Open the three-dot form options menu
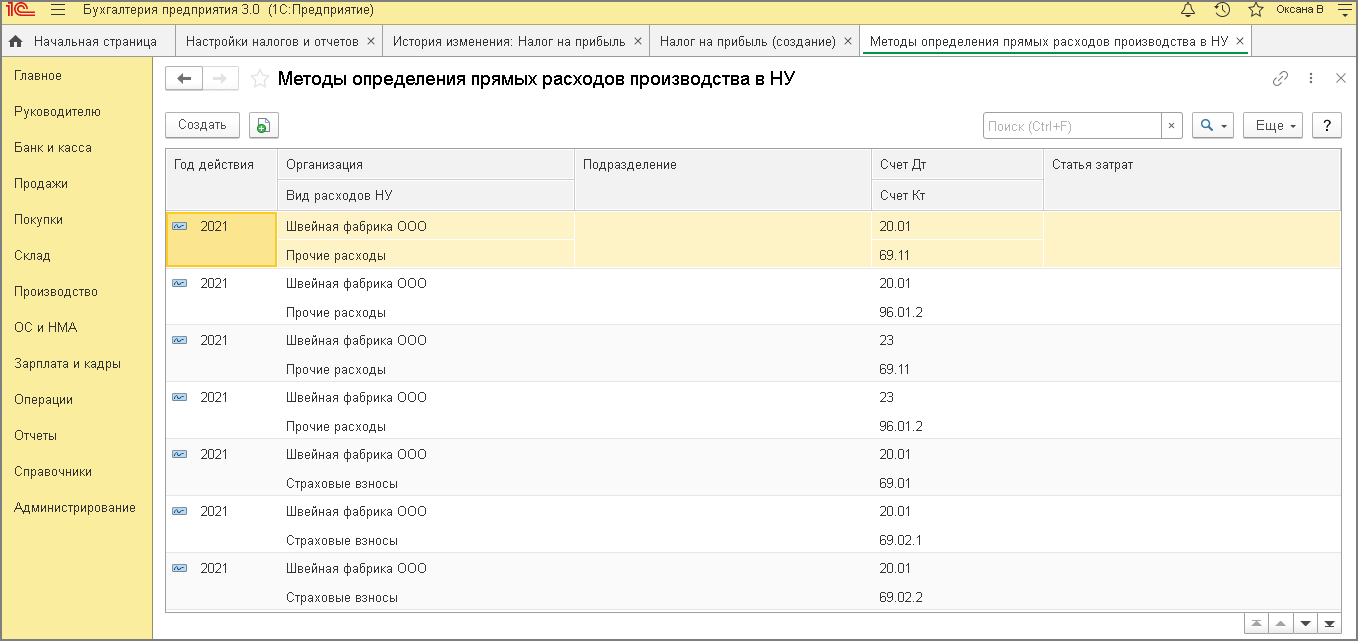 coord(1311,79)
